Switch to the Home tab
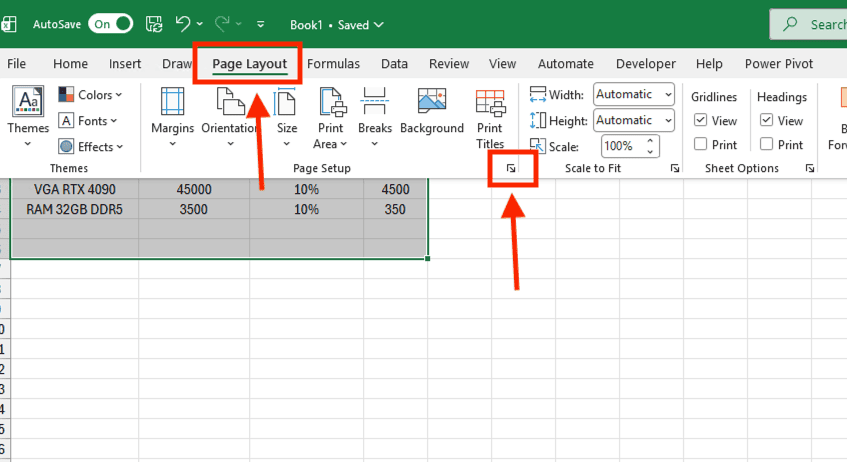Viewport: 847px width, 462px height. [70, 64]
